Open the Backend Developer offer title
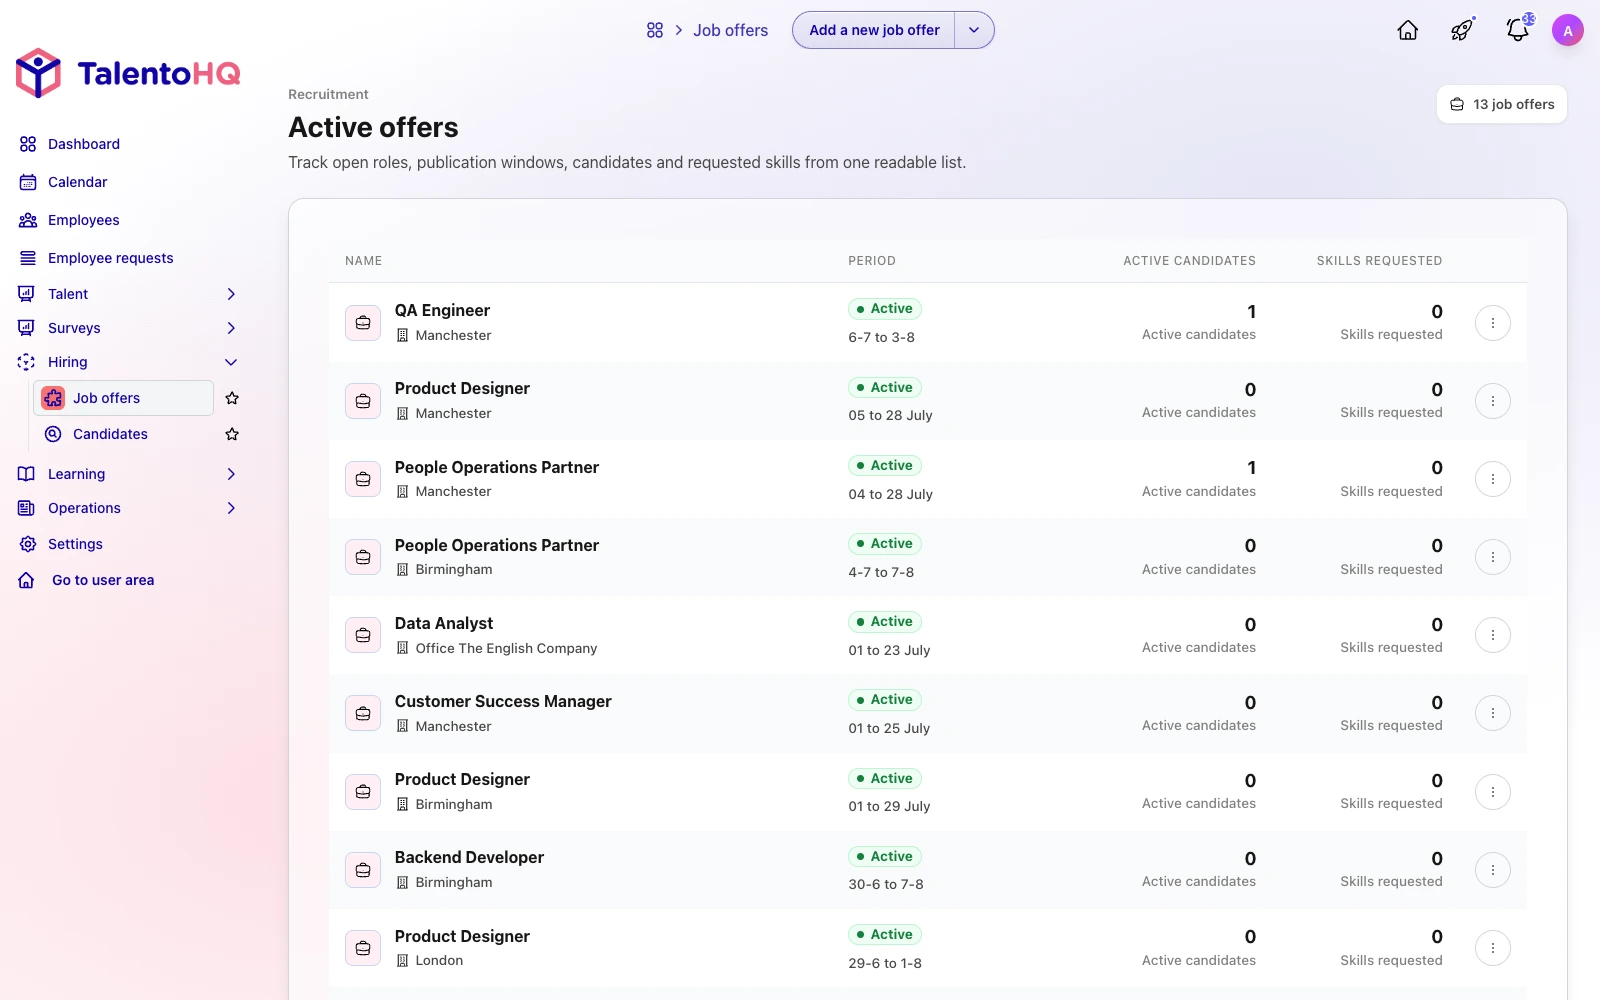This screenshot has width=1600, height=1000. click(x=469, y=857)
